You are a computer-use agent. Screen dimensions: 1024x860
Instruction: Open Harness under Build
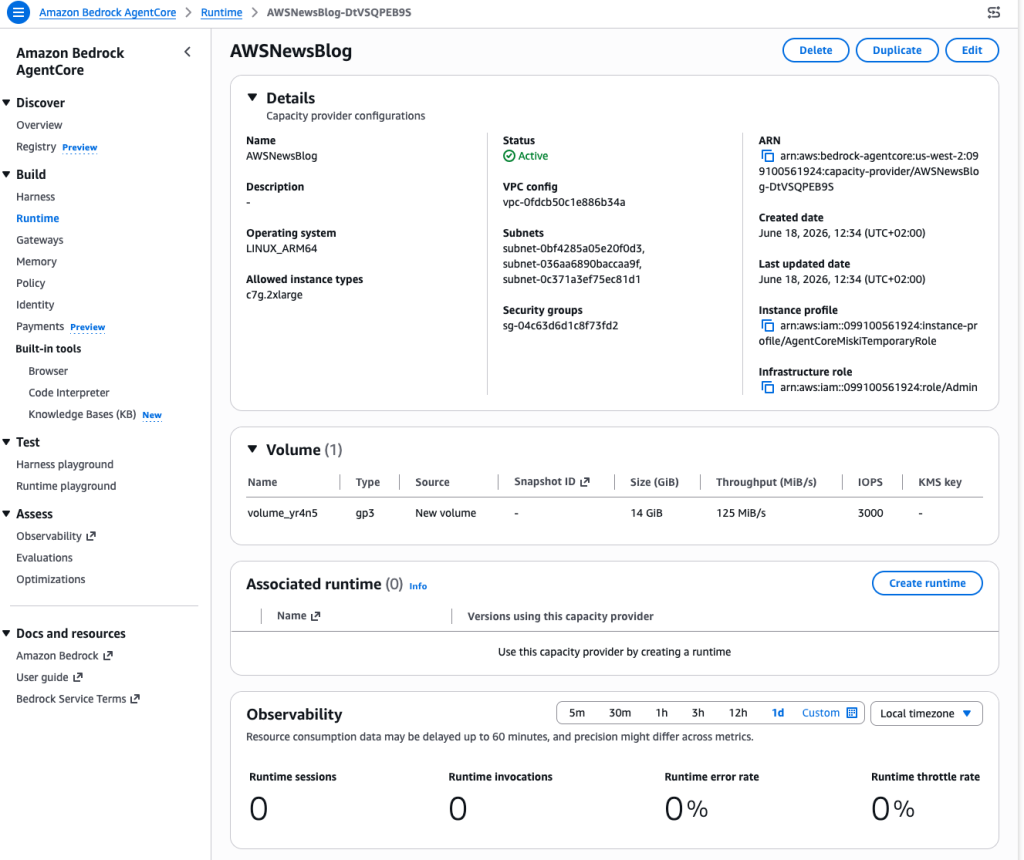(x=35, y=197)
